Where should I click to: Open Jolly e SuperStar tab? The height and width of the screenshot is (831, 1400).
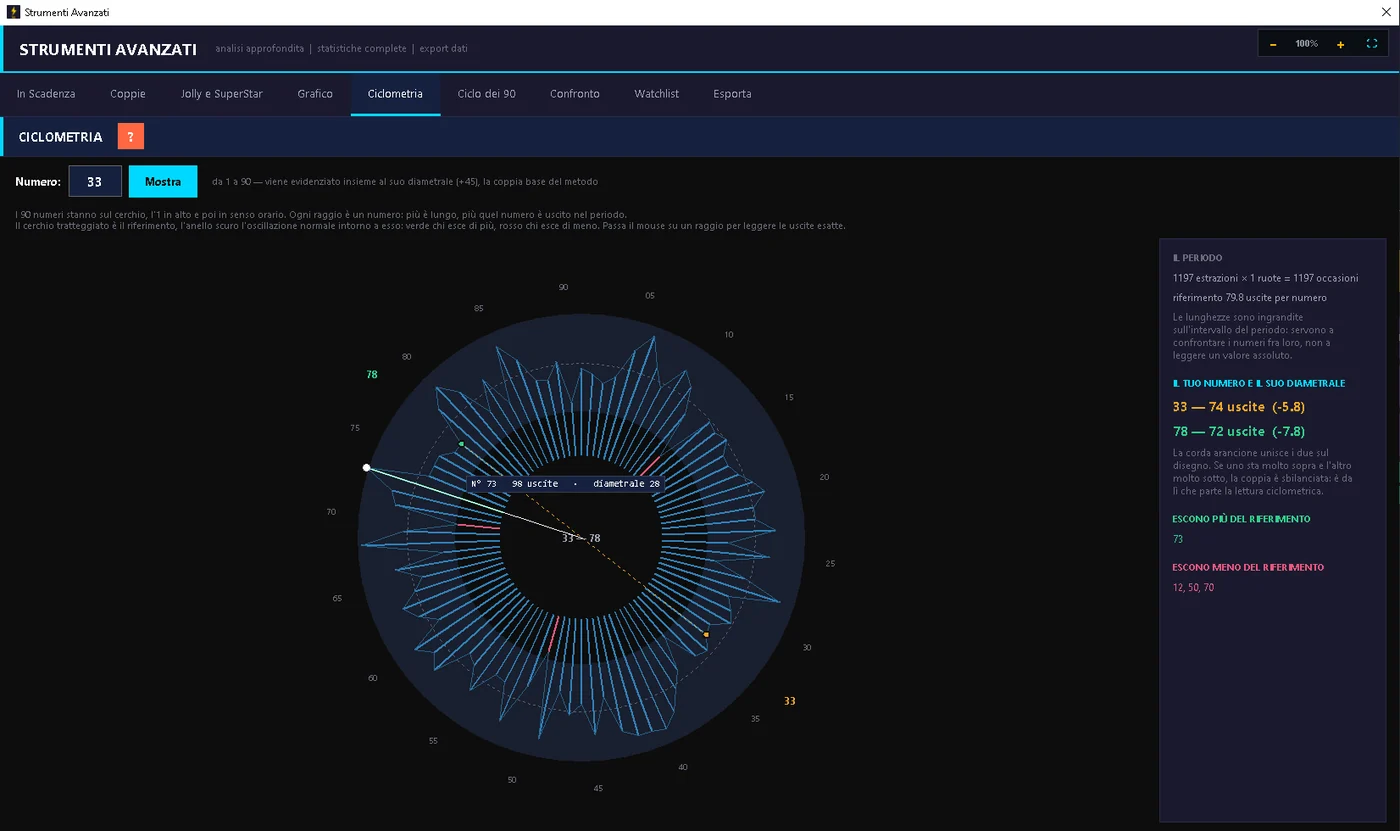point(222,94)
